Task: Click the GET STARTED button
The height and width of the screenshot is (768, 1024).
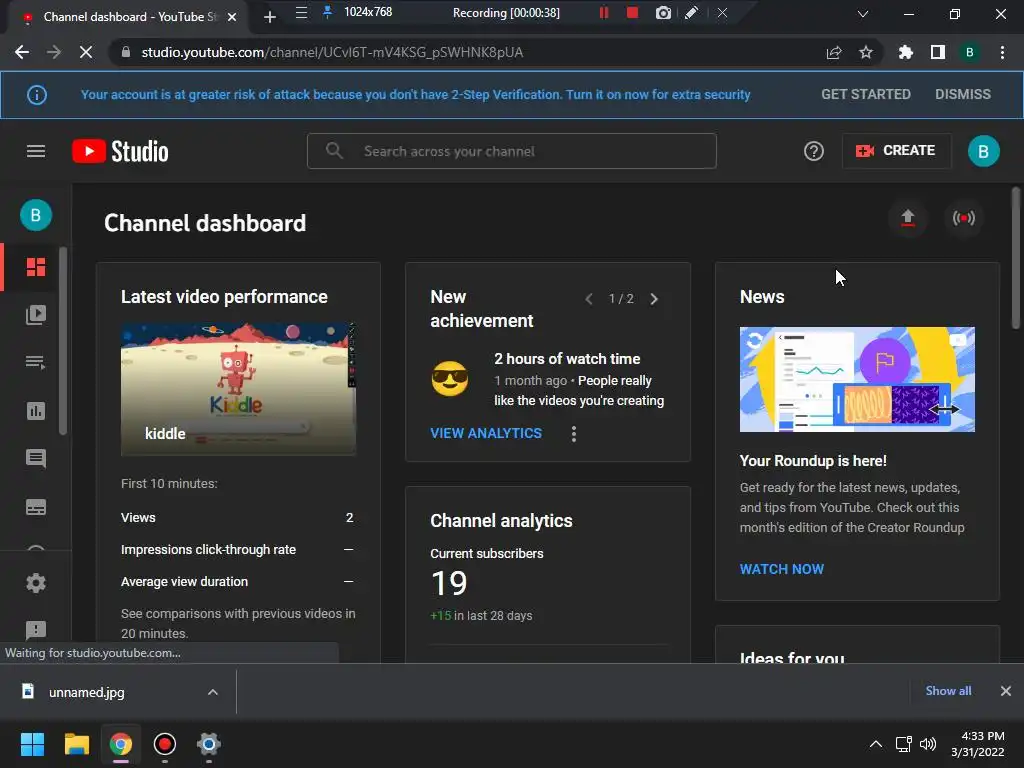Action: (866, 95)
